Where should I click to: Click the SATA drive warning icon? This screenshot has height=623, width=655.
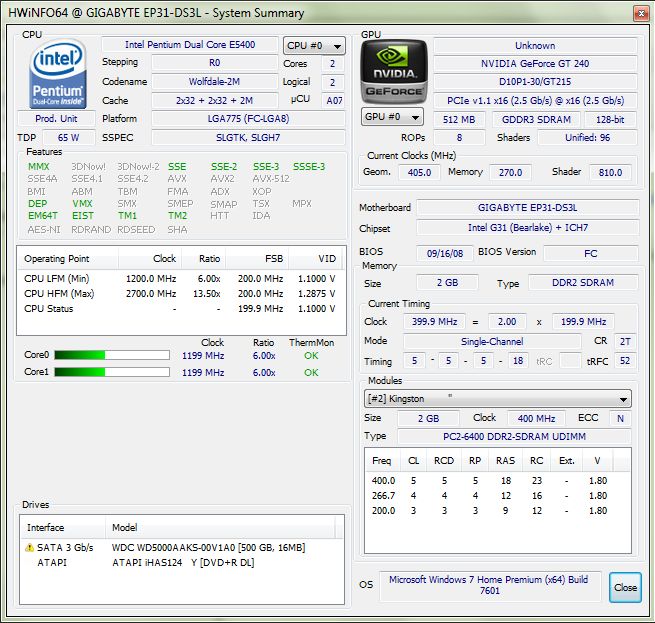(x=29, y=547)
